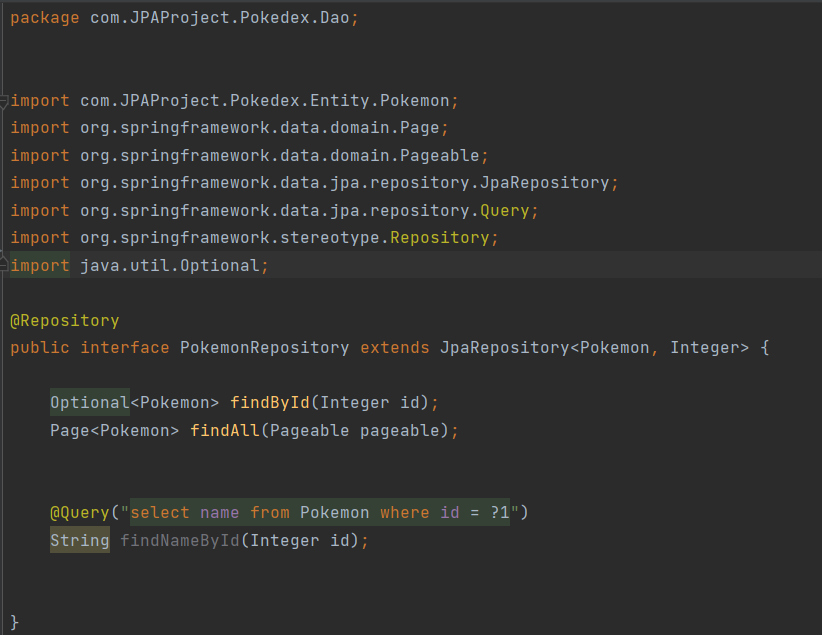The height and width of the screenshot is (635, 822).
Task: Click '?1' parameter in the query string
Action: pos(500,513)
